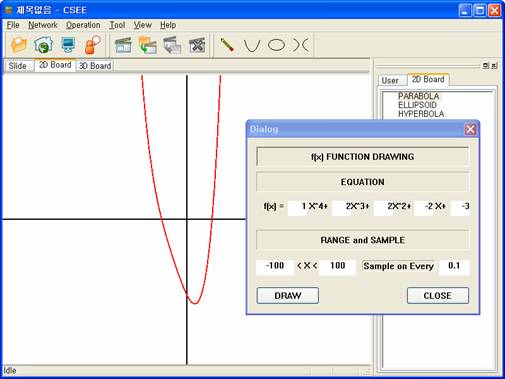Viewport: 505px width, 379px height.
Task: Click the Sample on Every value field
Action: click(454, 266)
